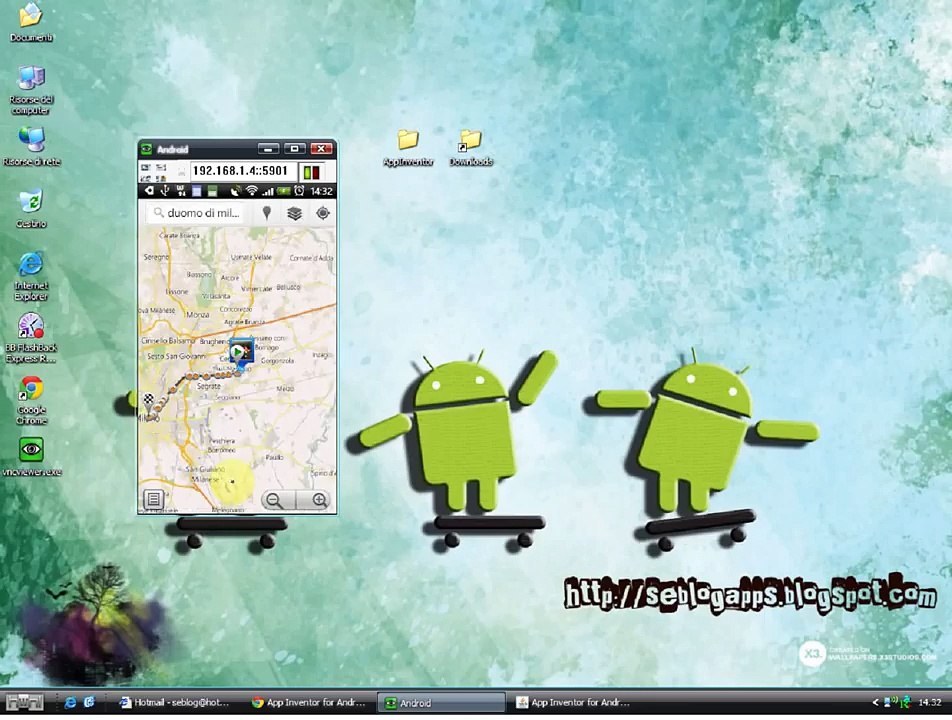Maximize the Android VNC window

pyautogui.click(x=294, y=149)
